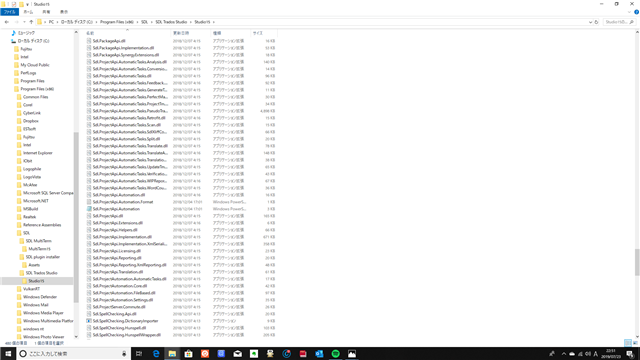This screenshot has width=640, height=360.
Task: Select file Sdl.PackageApi.Implementation.dll
Action: click(123, 48)
